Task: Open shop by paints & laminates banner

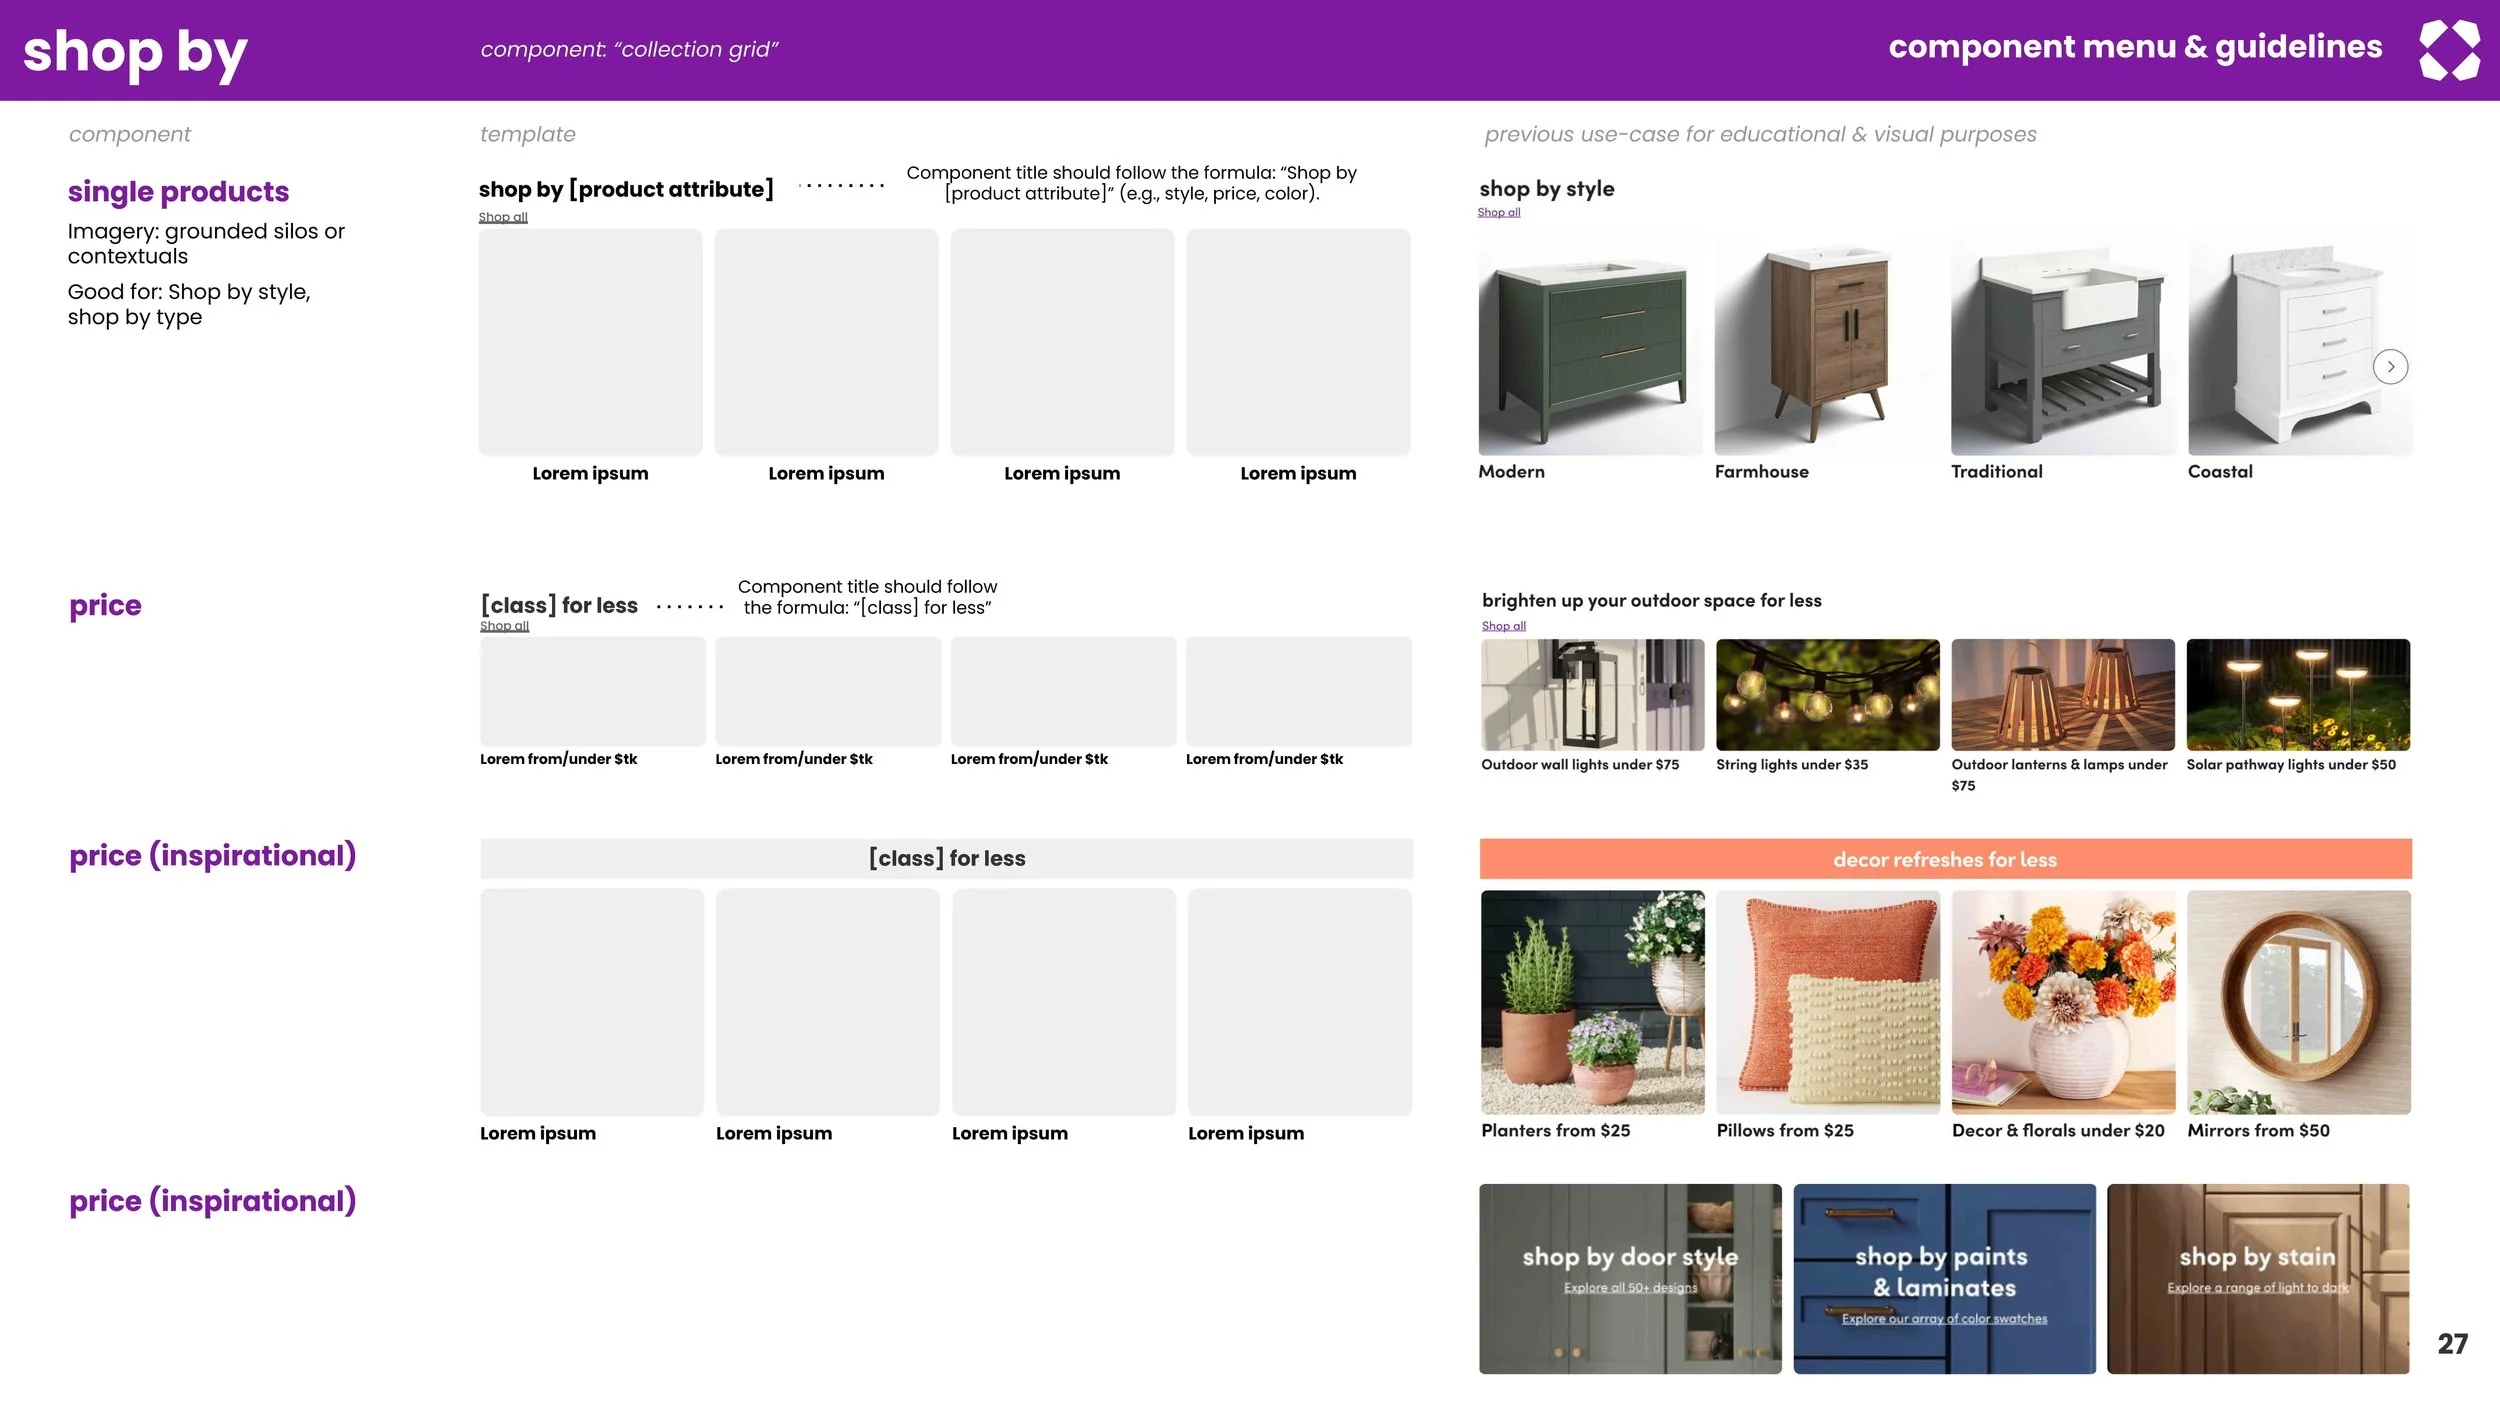Action: (x=1944, y=1272)
